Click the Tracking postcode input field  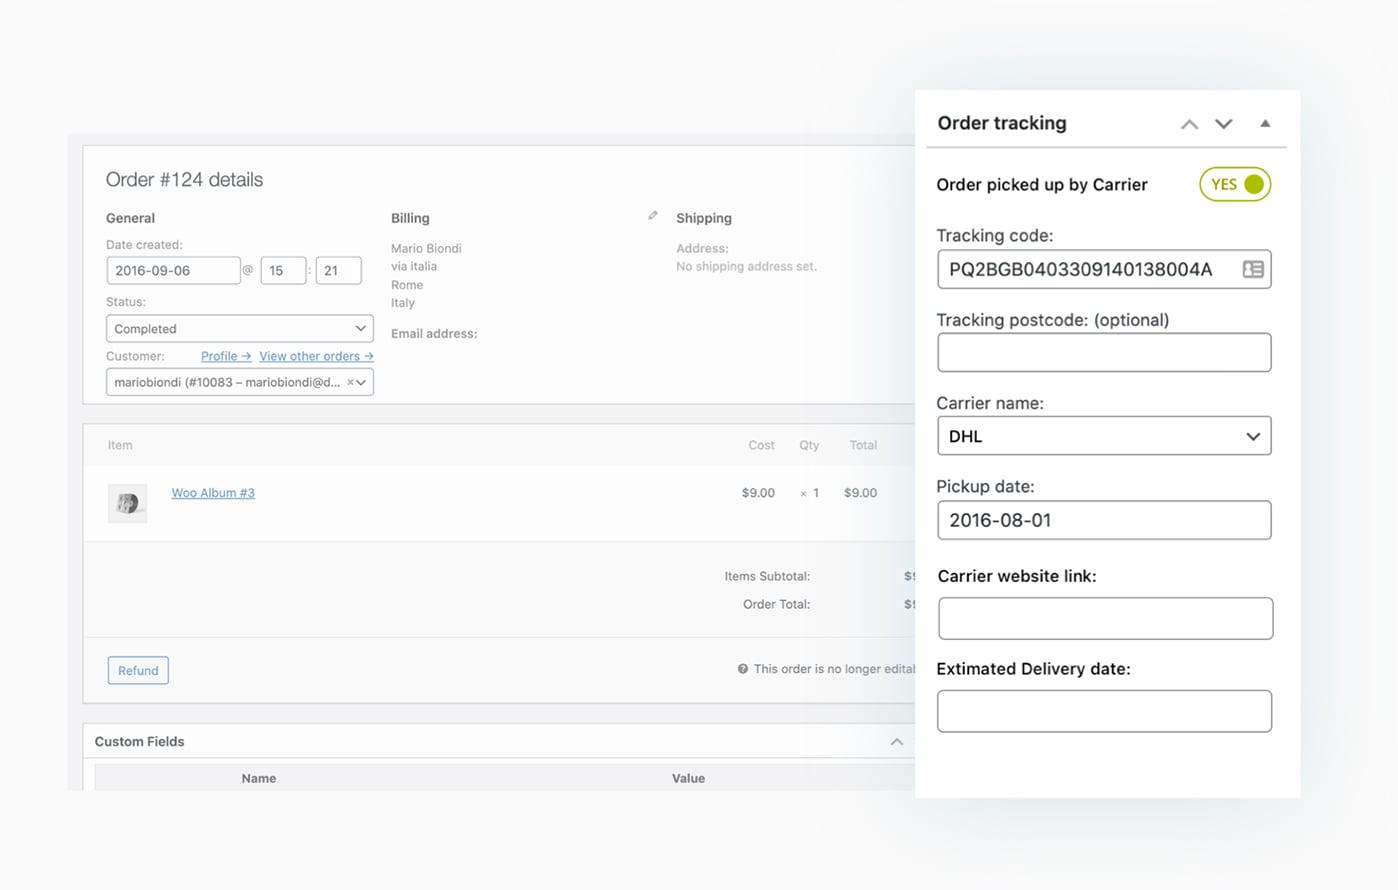(x=1103, y=353)
